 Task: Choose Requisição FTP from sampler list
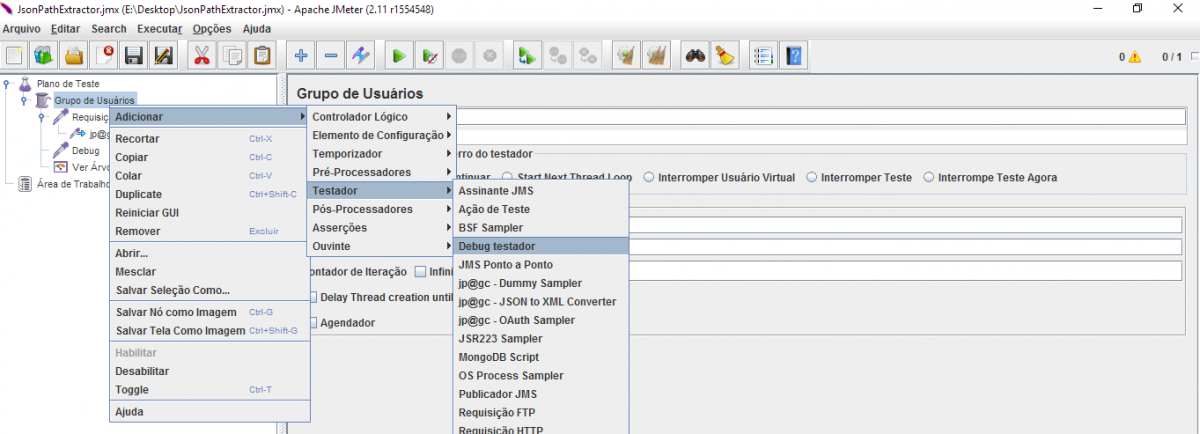541,412
